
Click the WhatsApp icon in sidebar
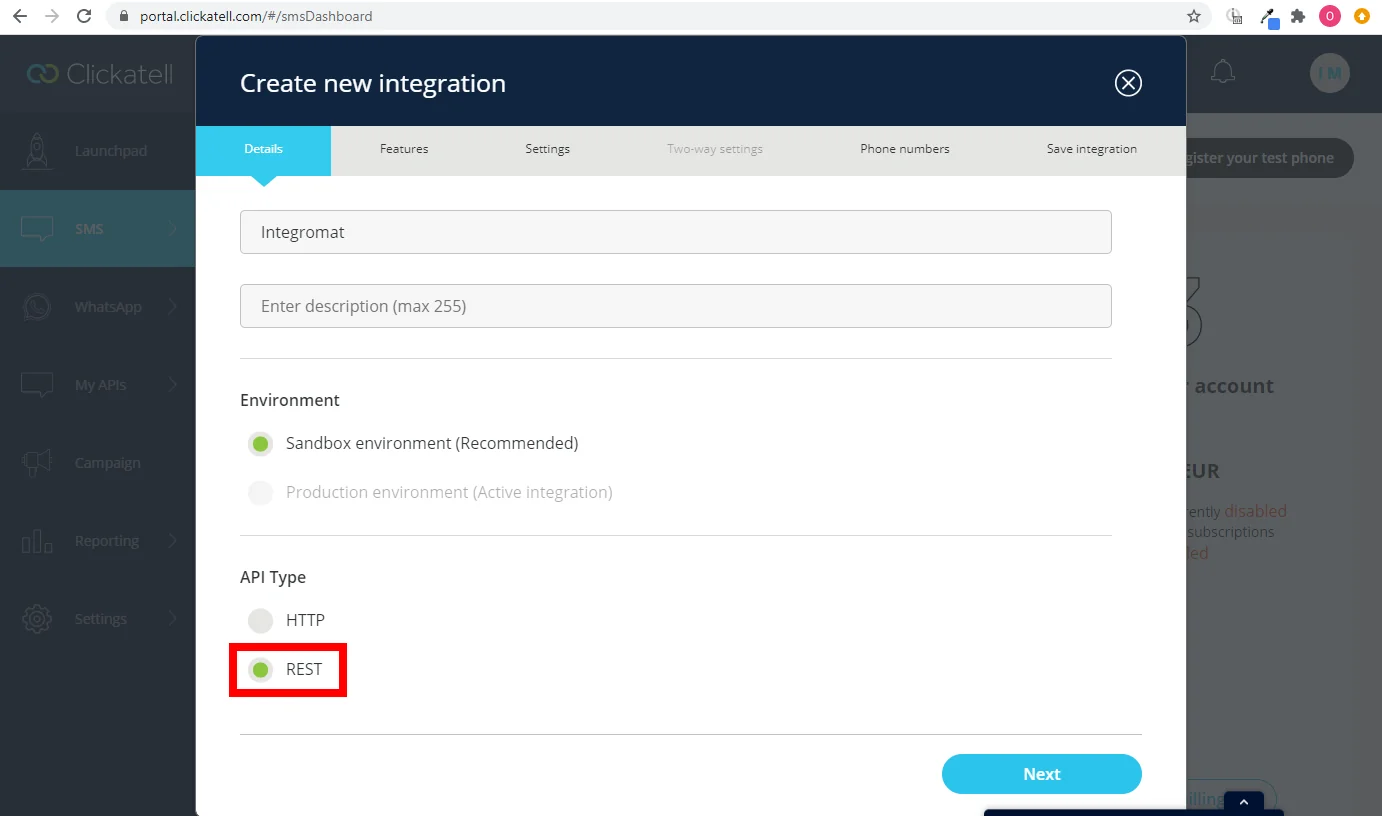(37, 307)
